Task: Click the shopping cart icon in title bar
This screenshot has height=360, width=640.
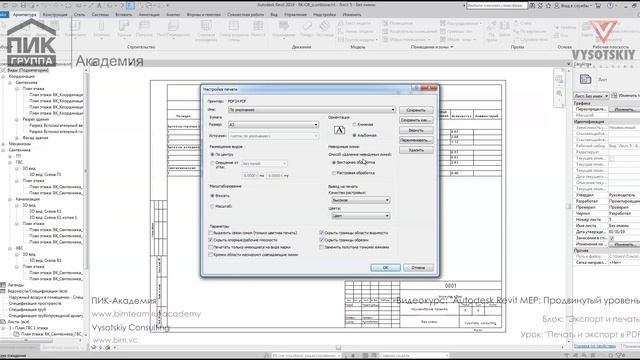Action: click(598, 6)
